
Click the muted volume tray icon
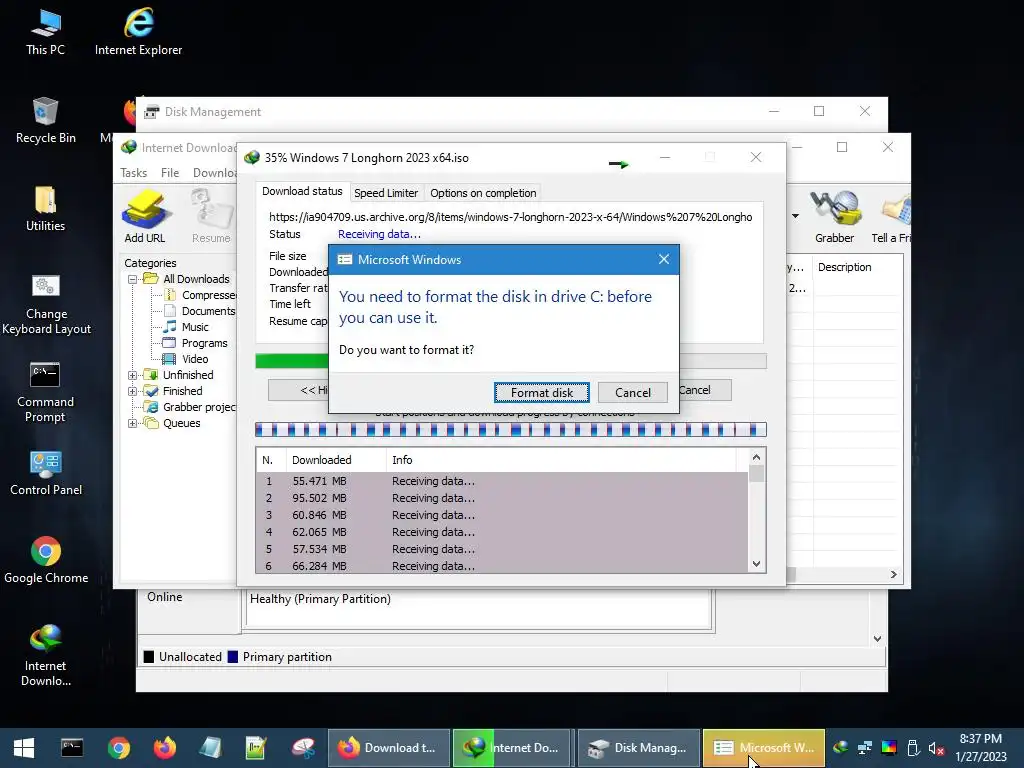[x=936, y=748]
